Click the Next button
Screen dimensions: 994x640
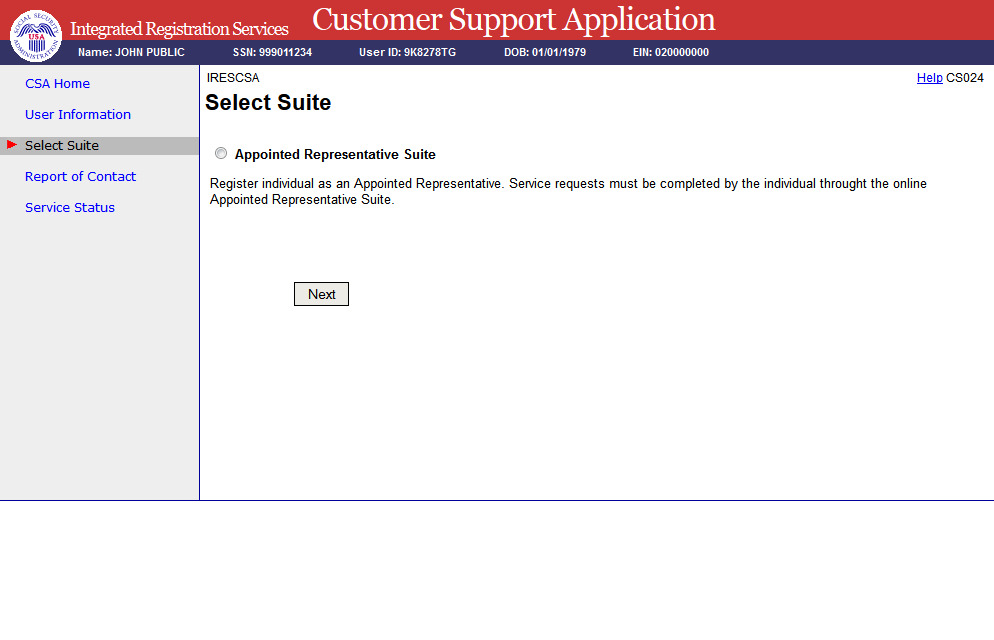pos(321,294)
